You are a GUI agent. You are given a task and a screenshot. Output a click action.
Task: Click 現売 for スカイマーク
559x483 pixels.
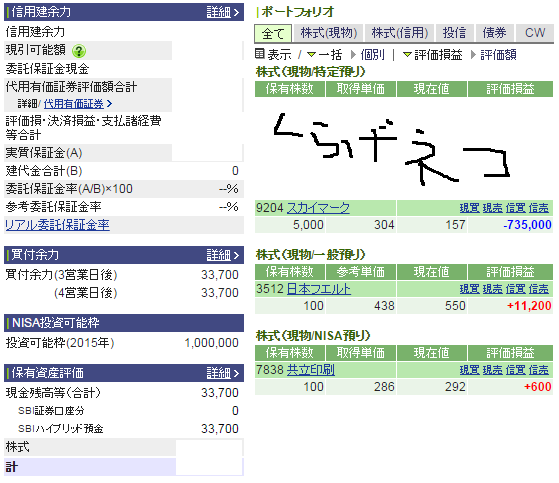pyautogui.click(x=493, y=208)
